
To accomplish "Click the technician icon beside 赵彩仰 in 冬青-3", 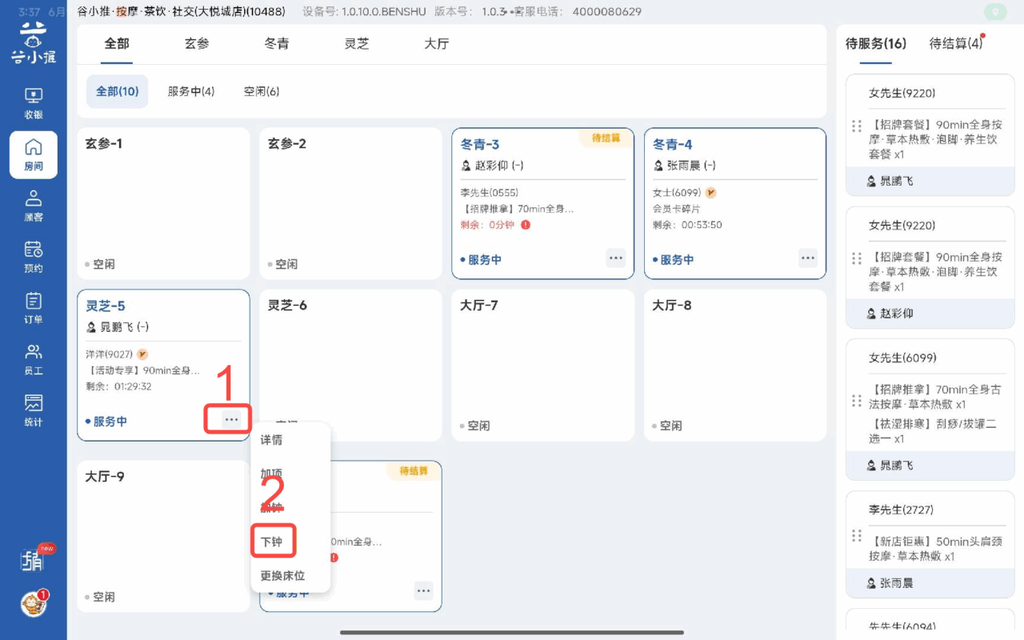I will tap(466, 166).
